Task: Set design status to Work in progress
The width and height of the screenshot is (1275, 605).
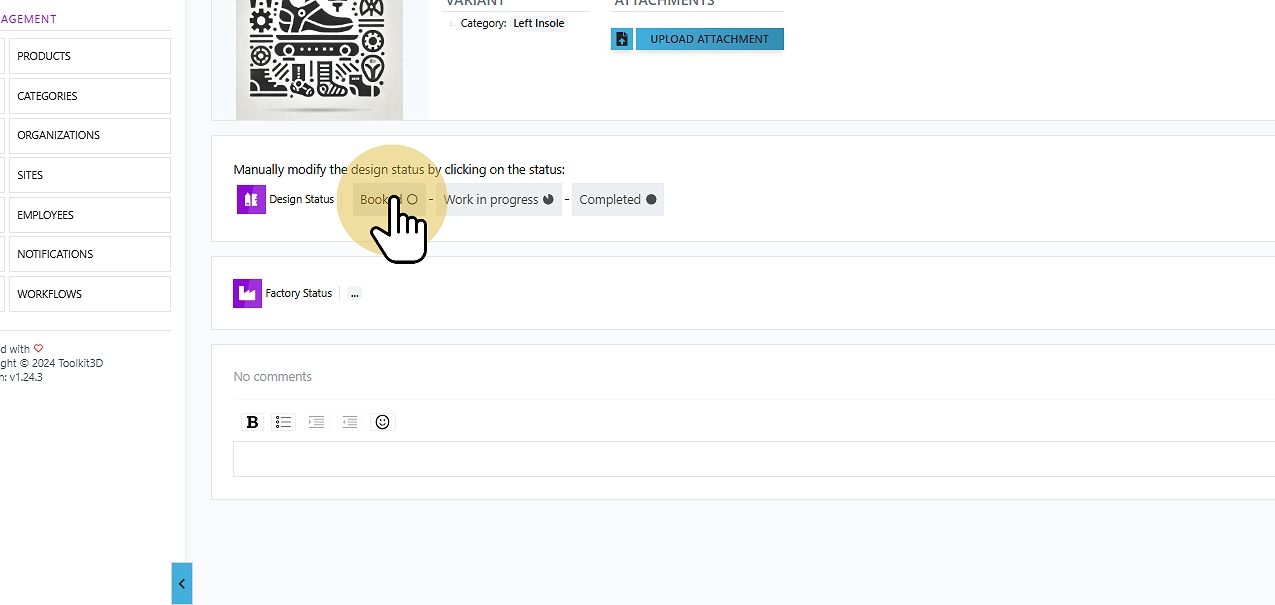Action: [499, 199]
